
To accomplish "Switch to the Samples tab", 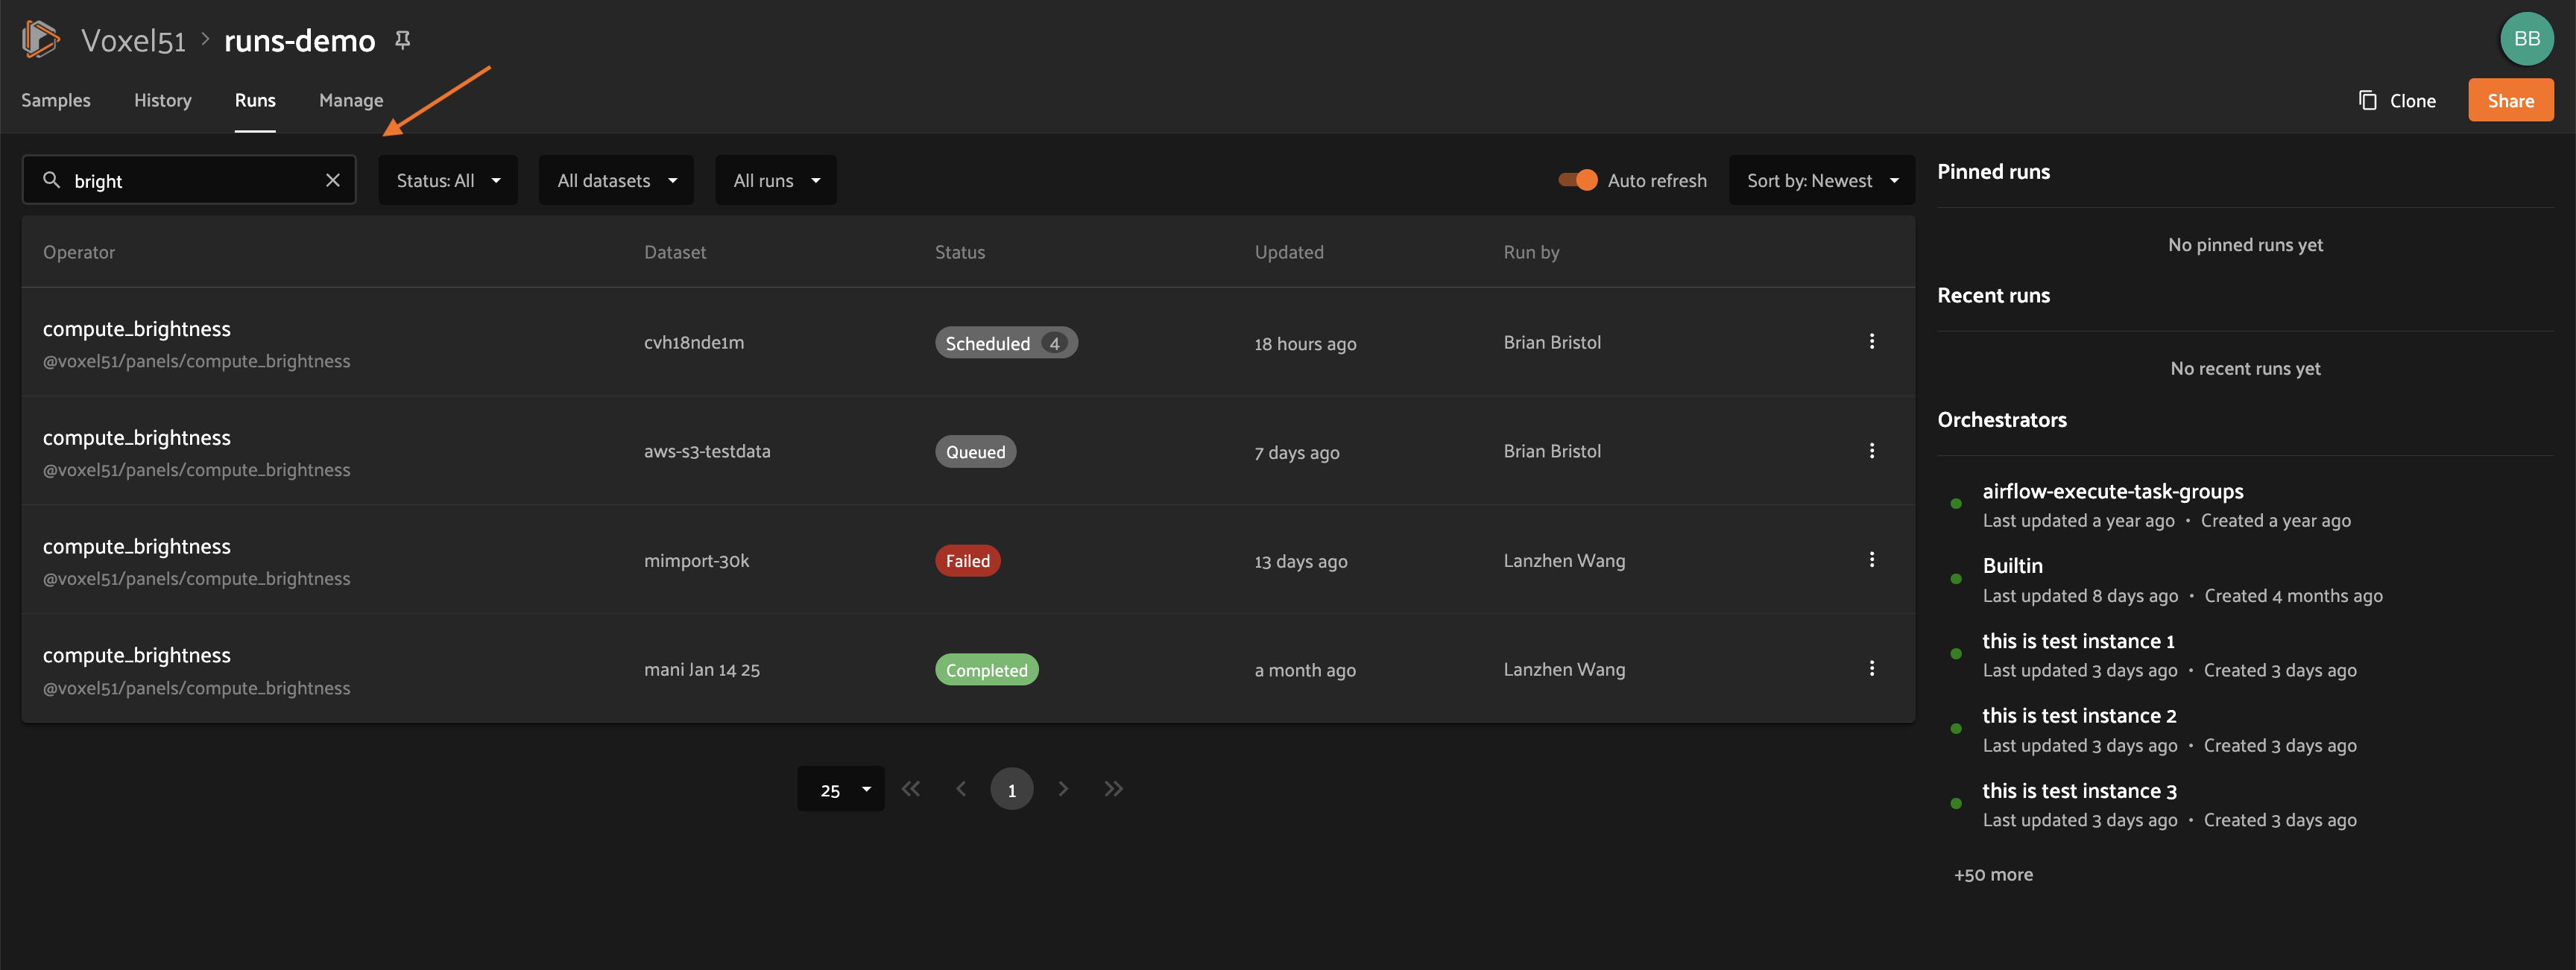I will [56, 100].
